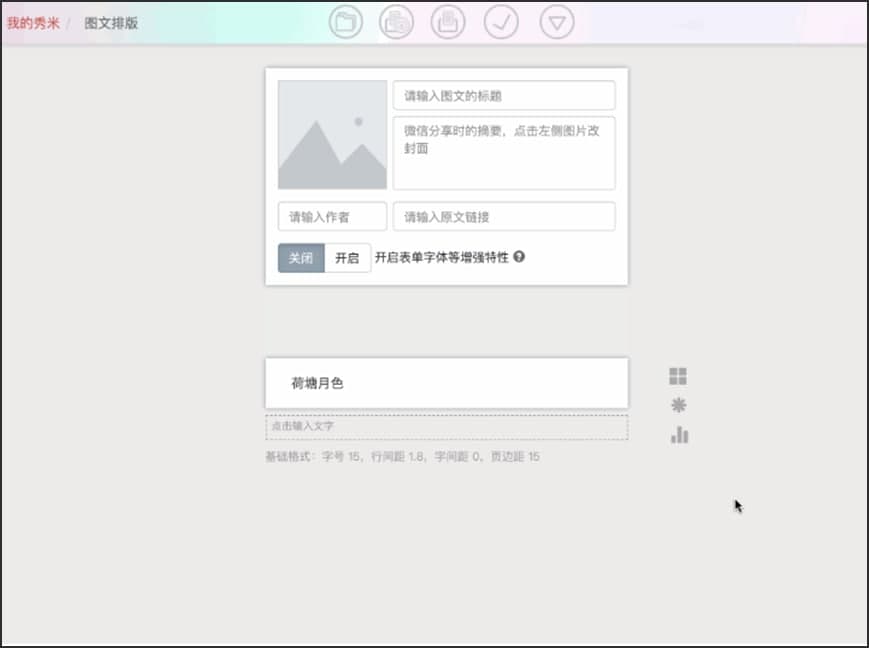This screenshot has width=869, height=648.
Task: Open the triangle download dropdown in toolbar
Action: tap(556, 22)
